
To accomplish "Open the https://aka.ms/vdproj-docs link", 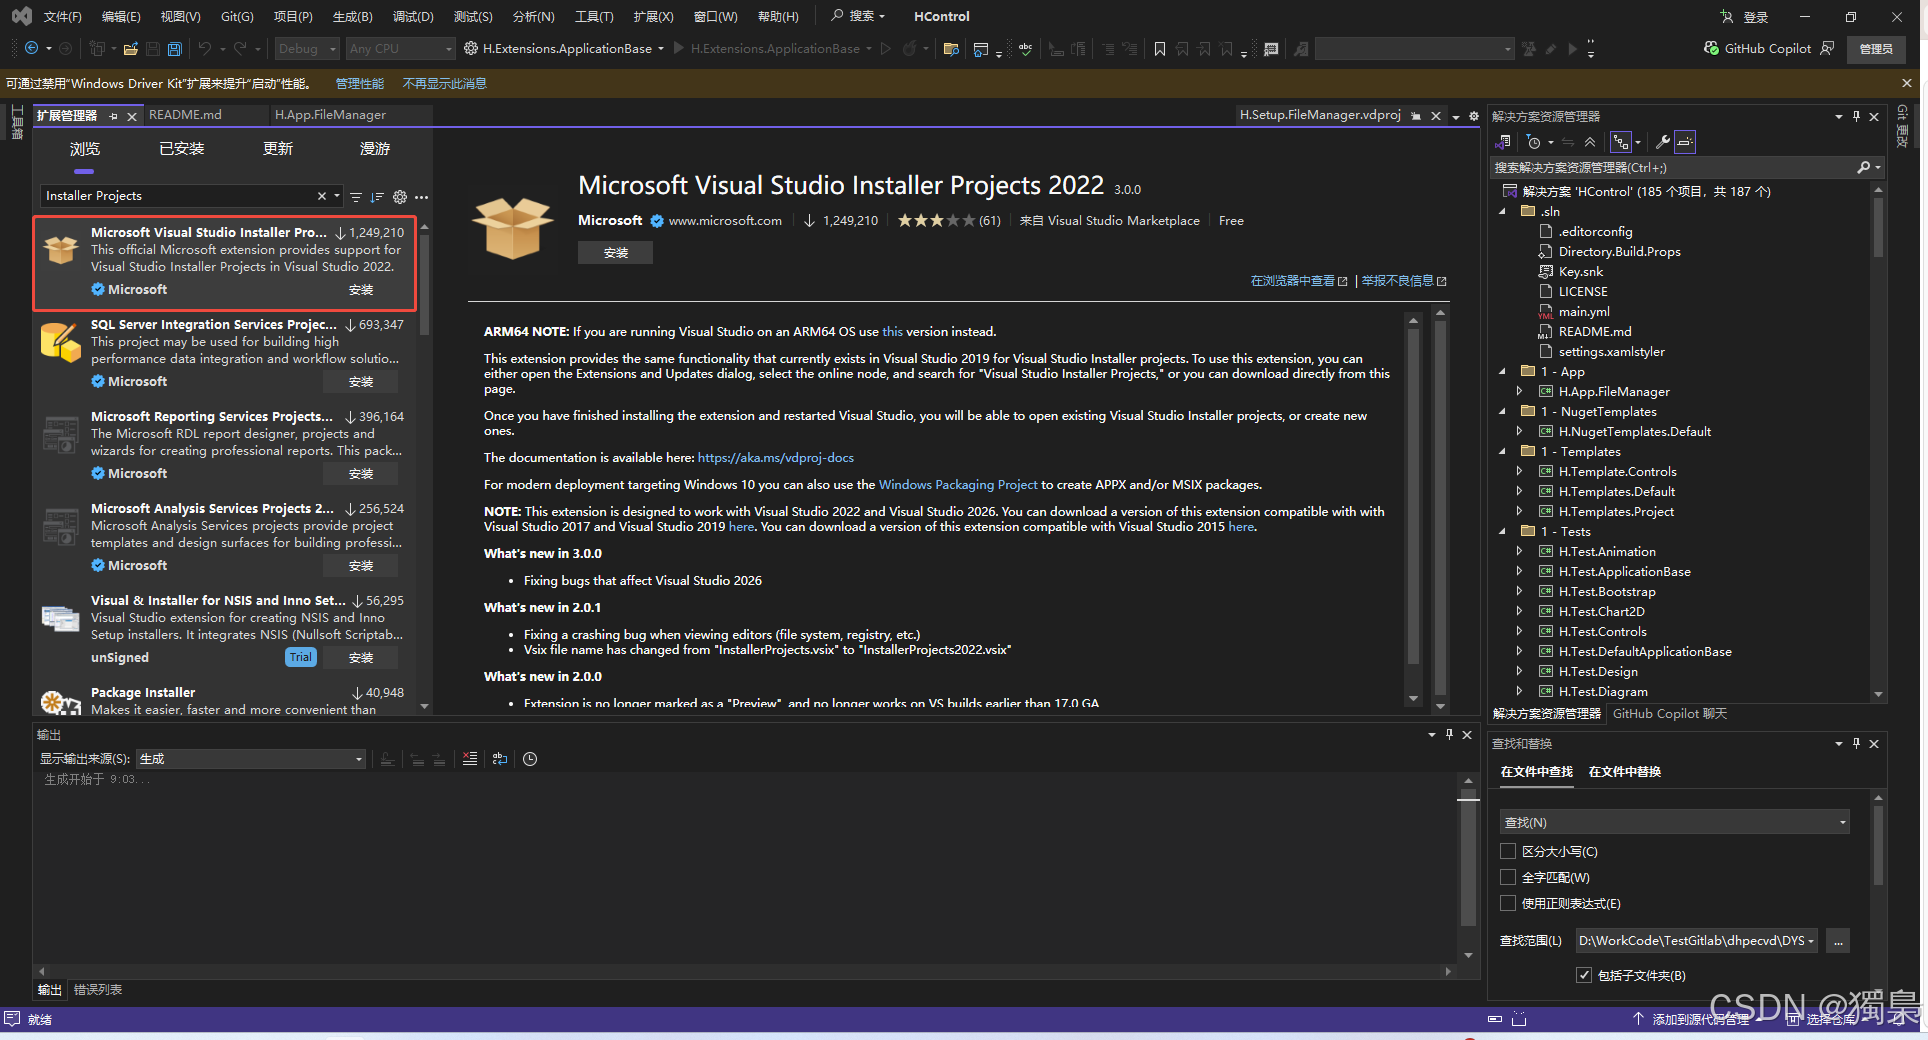I will click(x=775, y=457).
